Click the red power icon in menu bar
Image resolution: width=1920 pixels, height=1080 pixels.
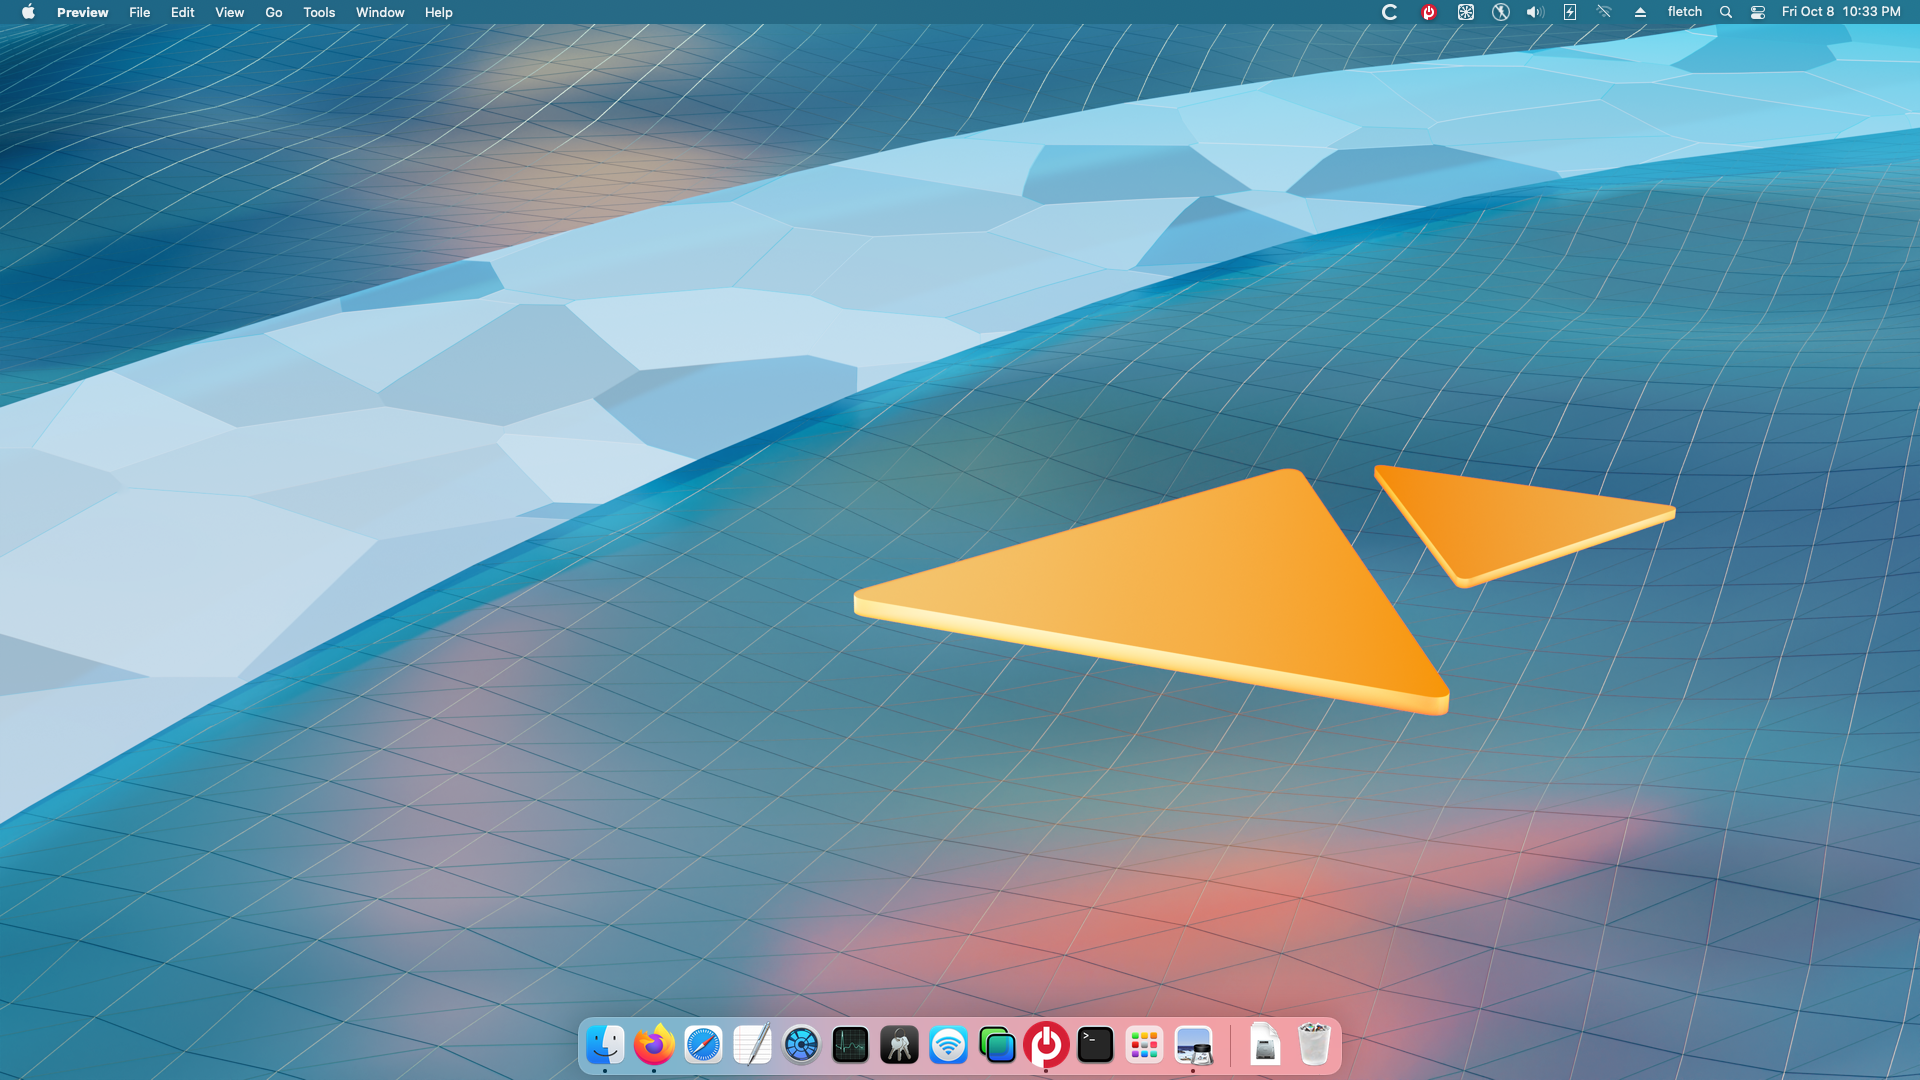[x=1428, y=12]
